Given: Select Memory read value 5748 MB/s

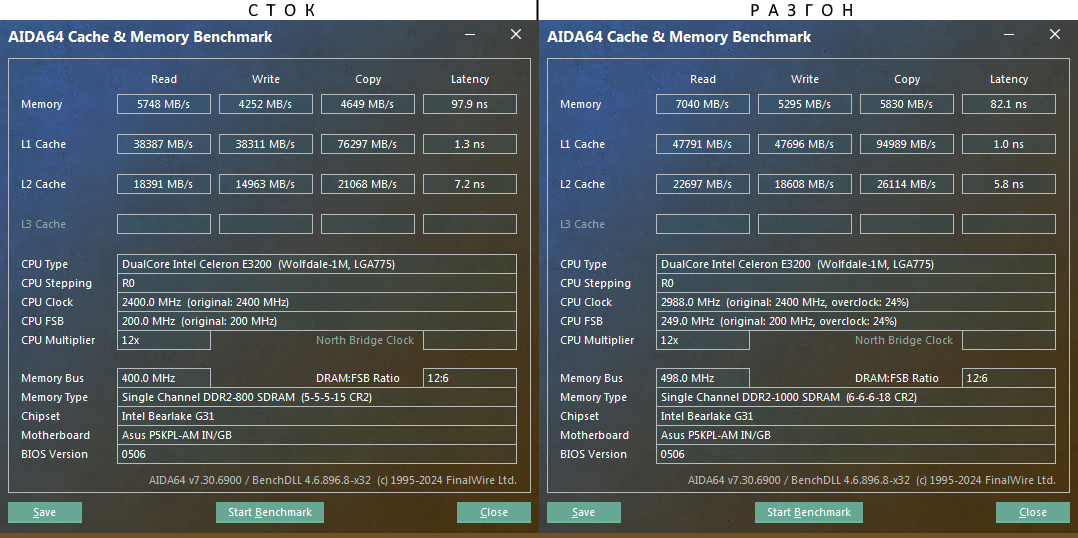Looking at the screenshot, I should click(164, 104).
